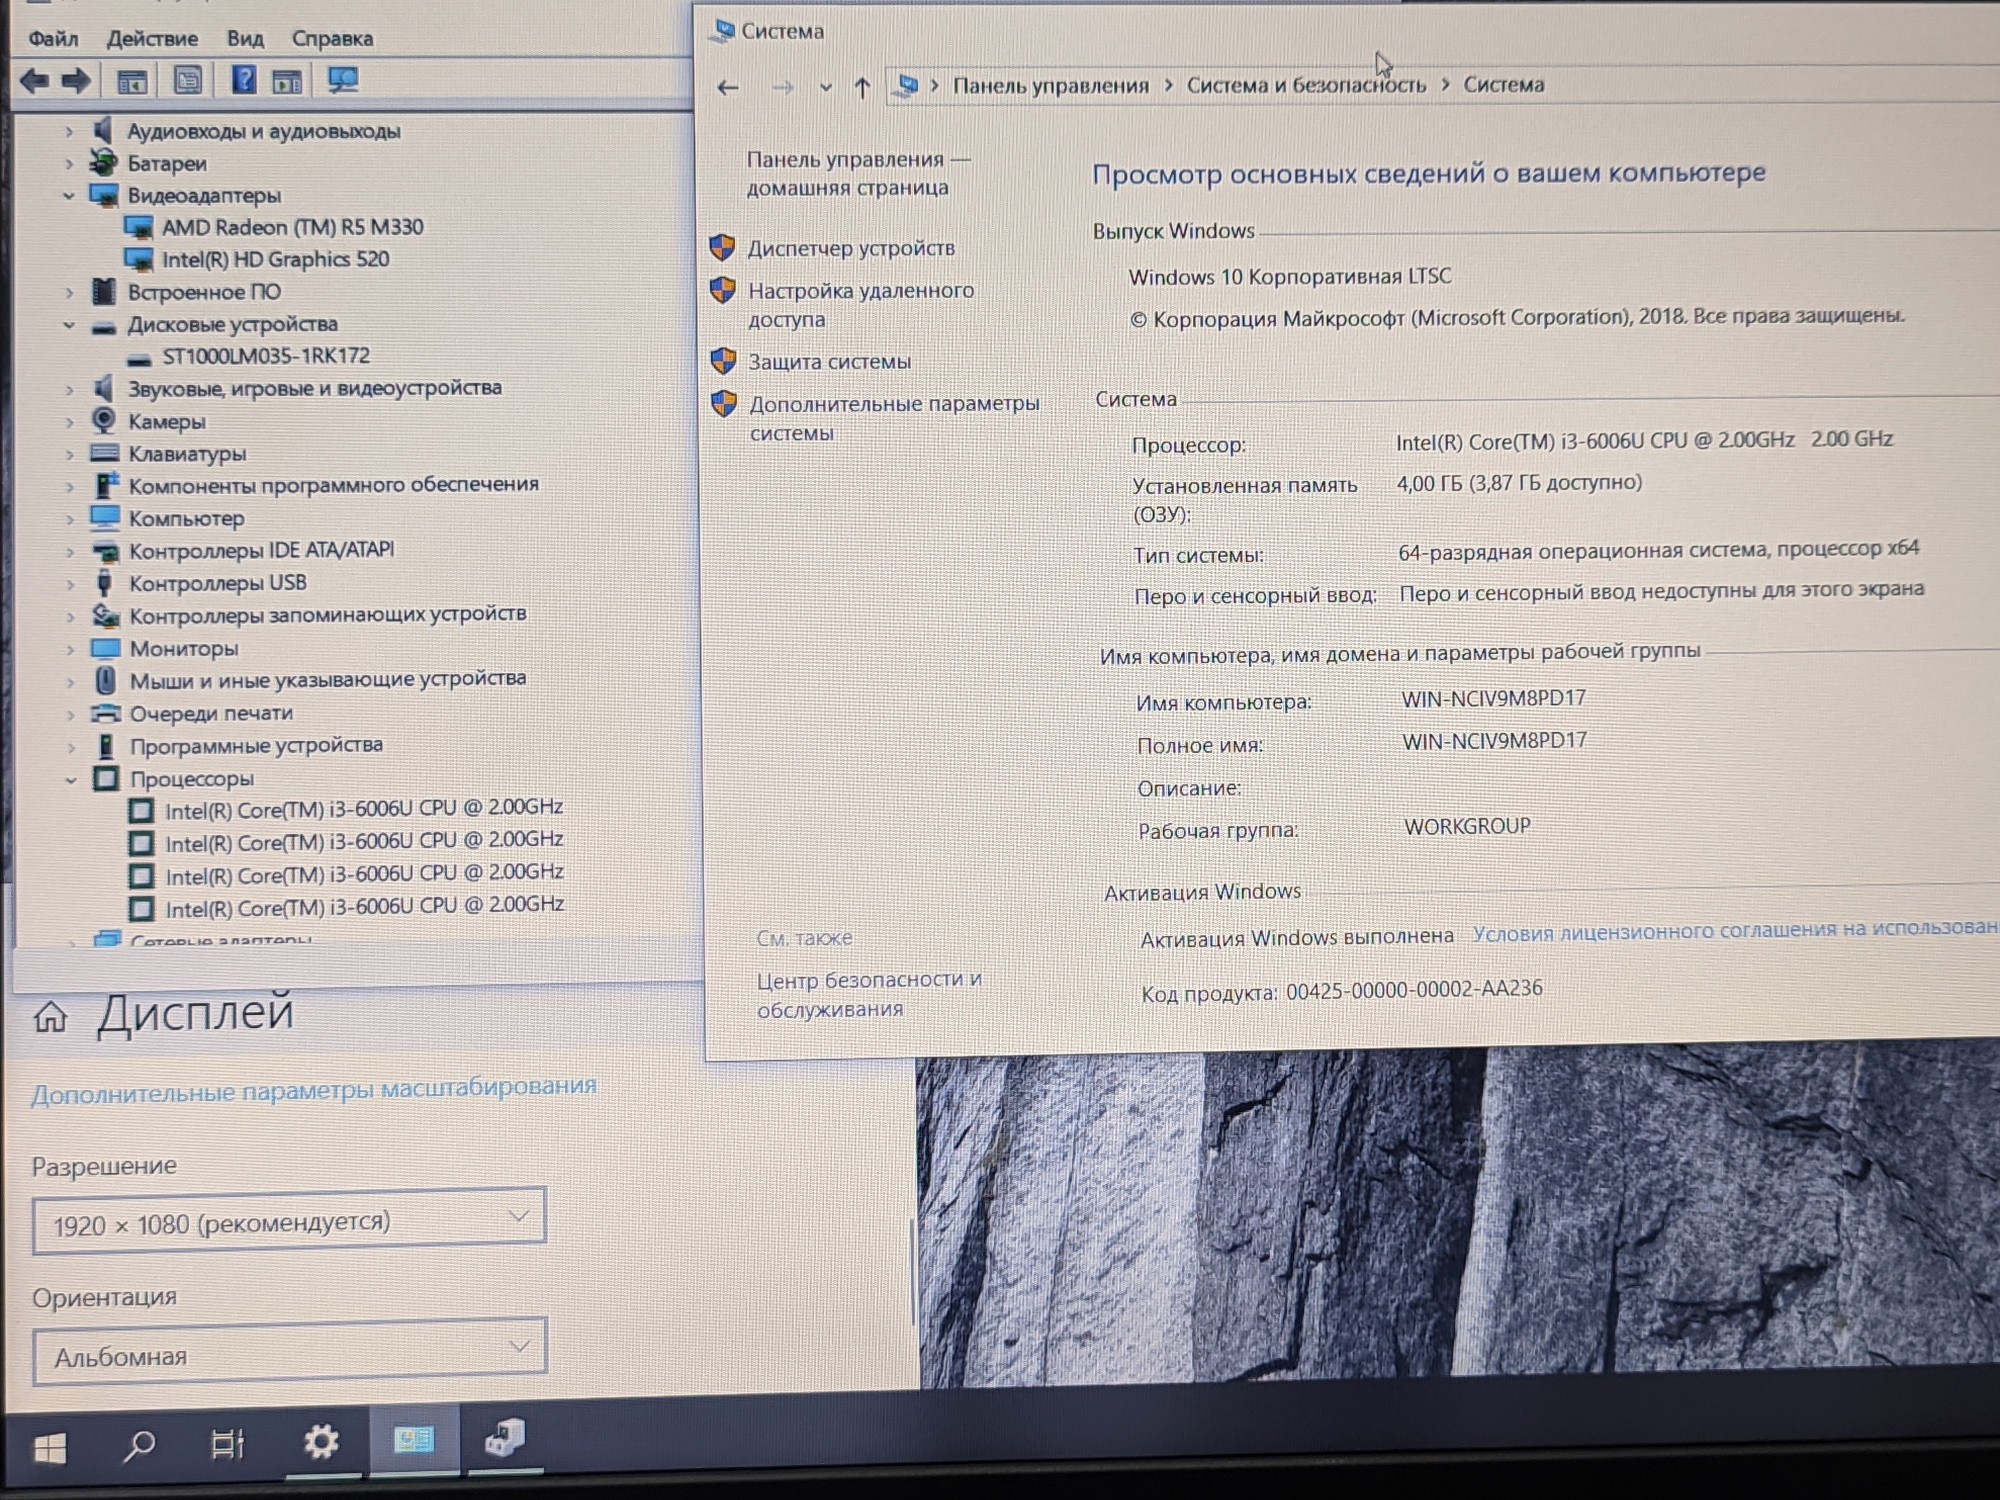This screenshot has width=2000, height=1500.
Task: Click the Cameras category webcam icon
Action: point(103,421)
